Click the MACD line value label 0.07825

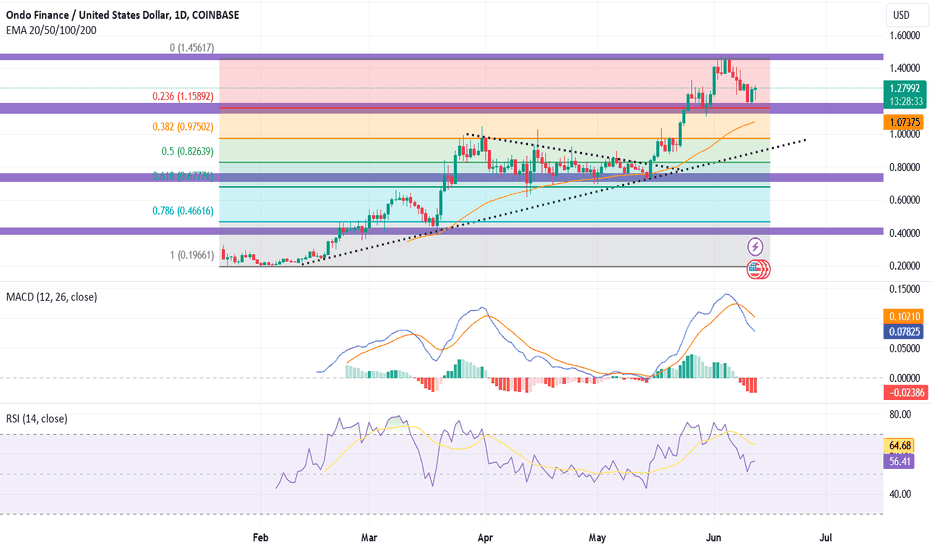tap(905, 332)
